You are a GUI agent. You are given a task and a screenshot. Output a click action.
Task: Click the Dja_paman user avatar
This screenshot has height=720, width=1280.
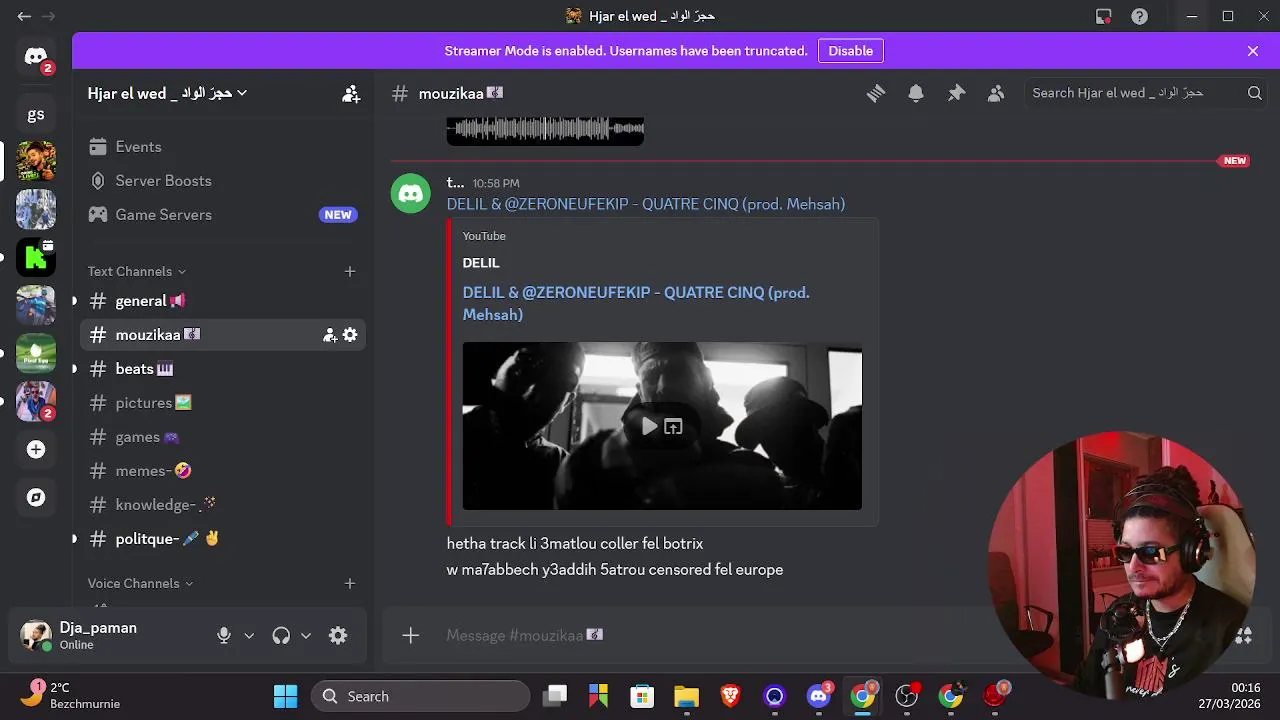point(36,636)
